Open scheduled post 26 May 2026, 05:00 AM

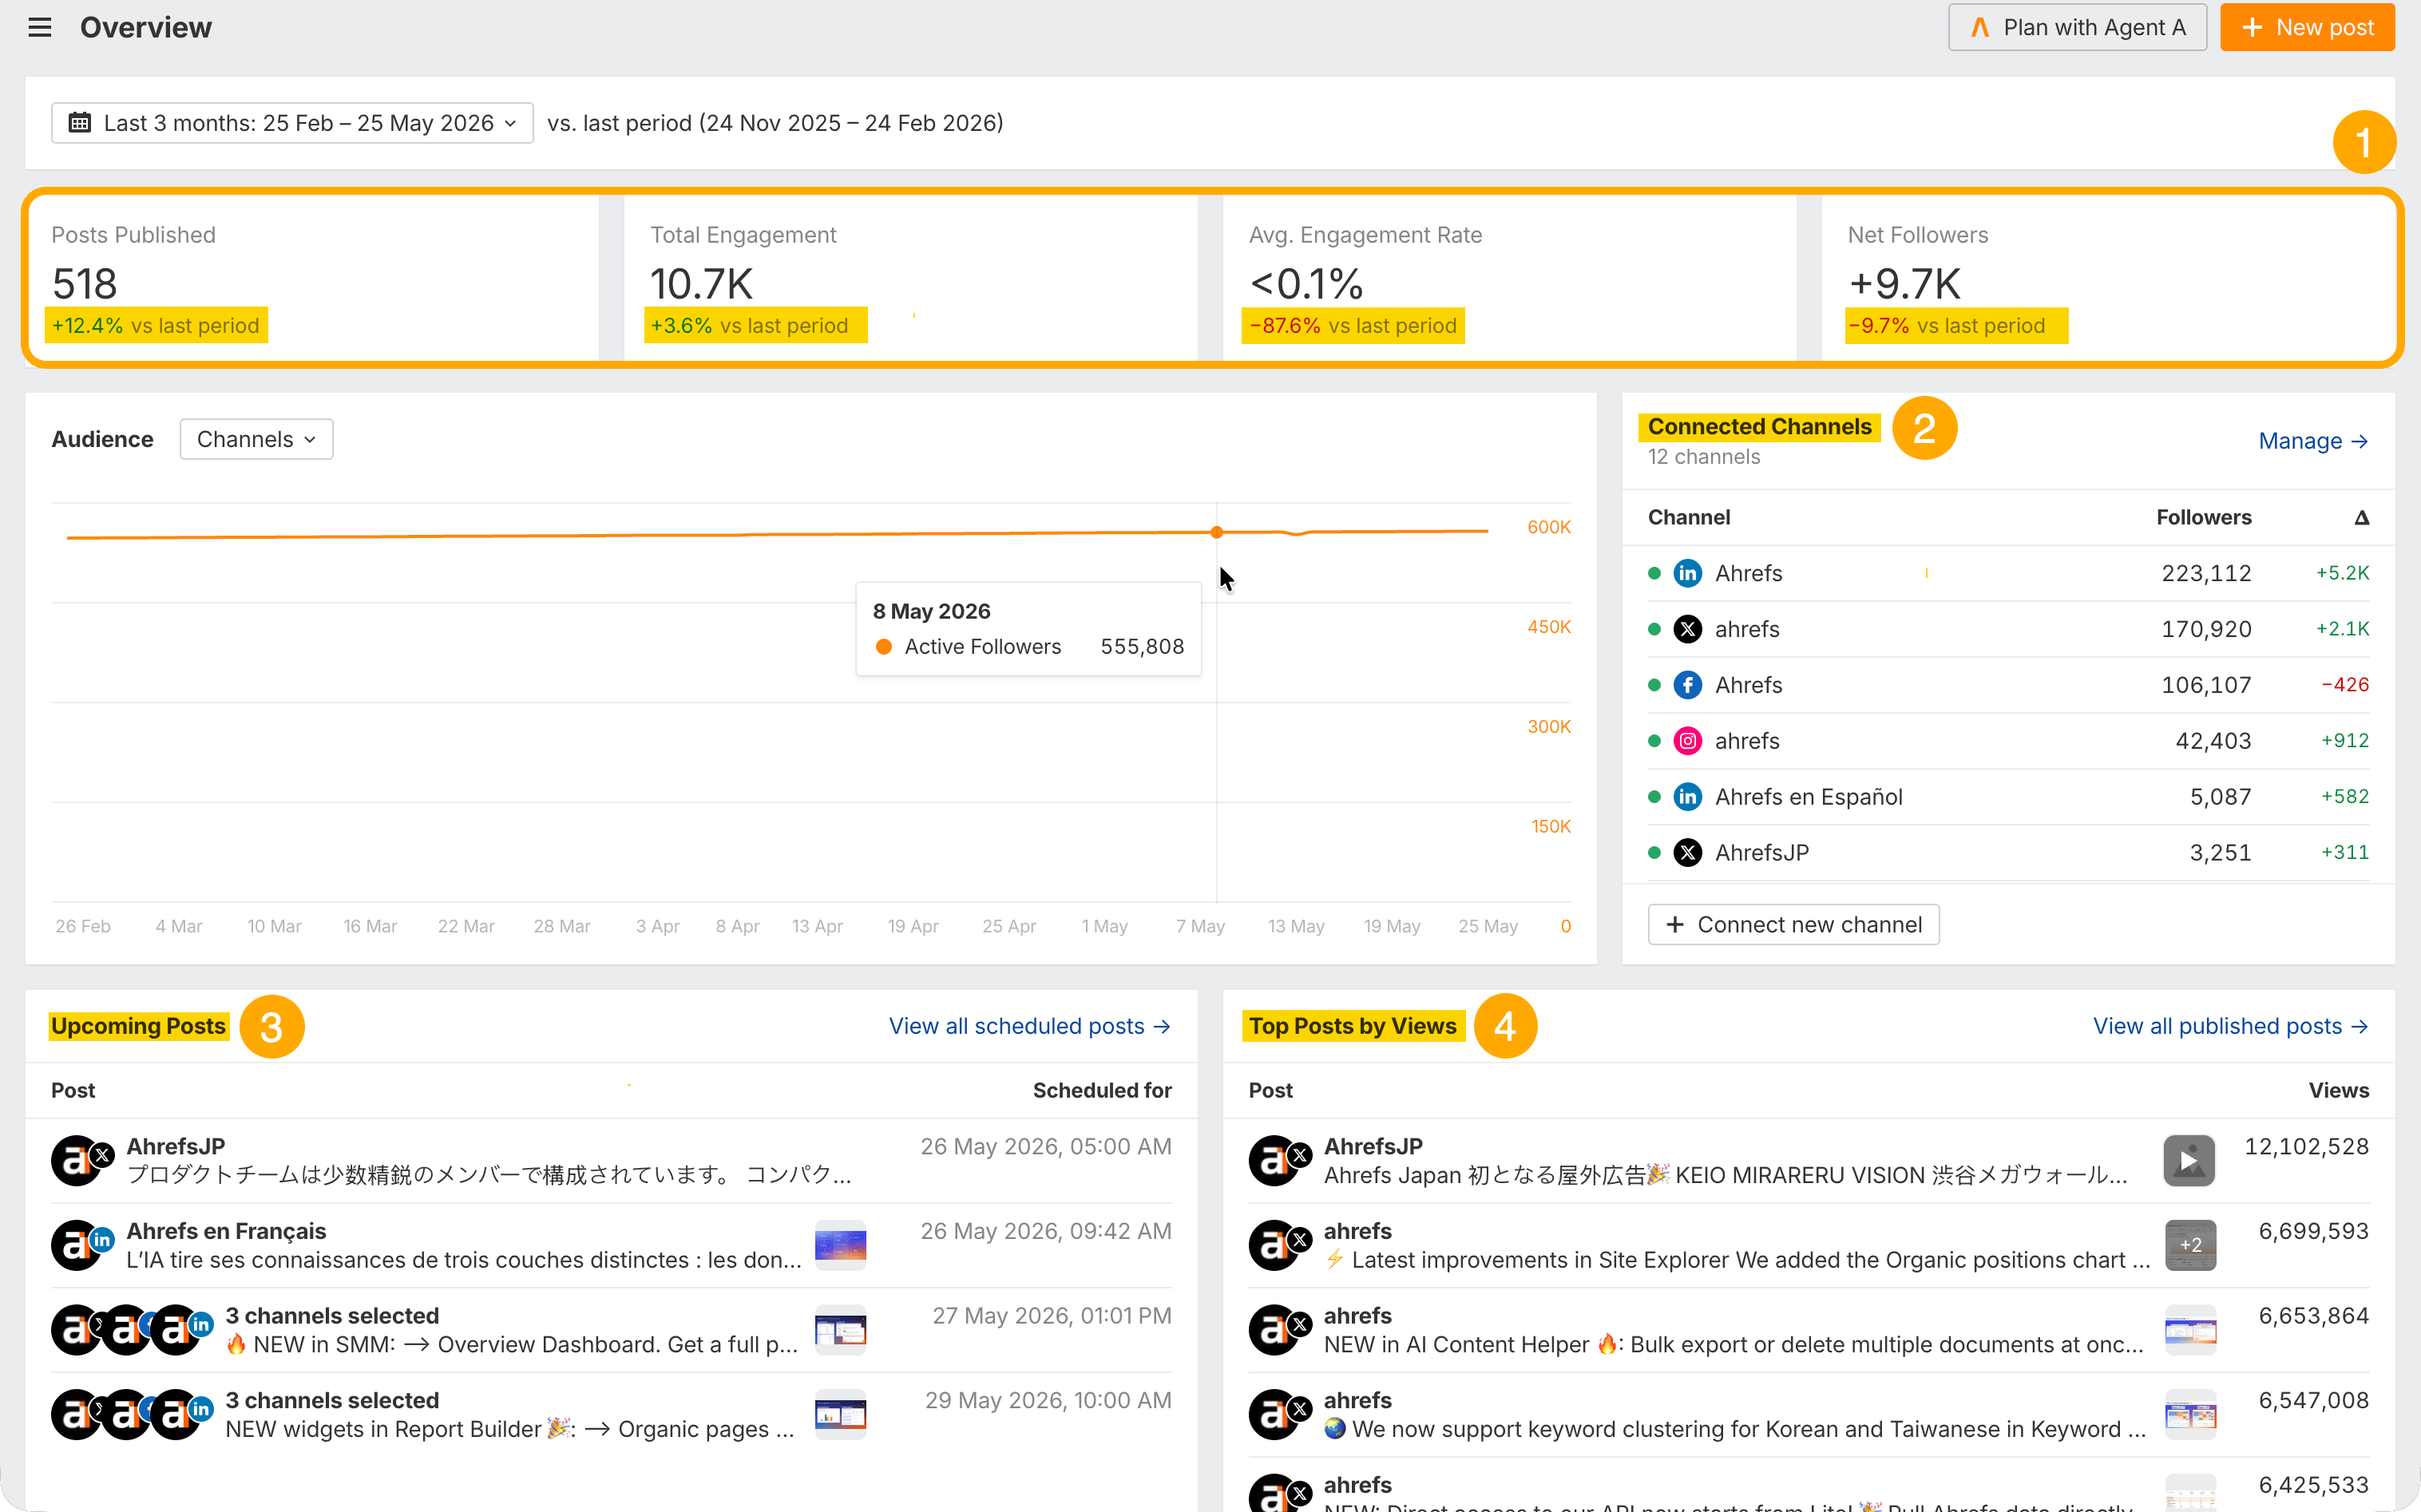[x=611, y=1160]
